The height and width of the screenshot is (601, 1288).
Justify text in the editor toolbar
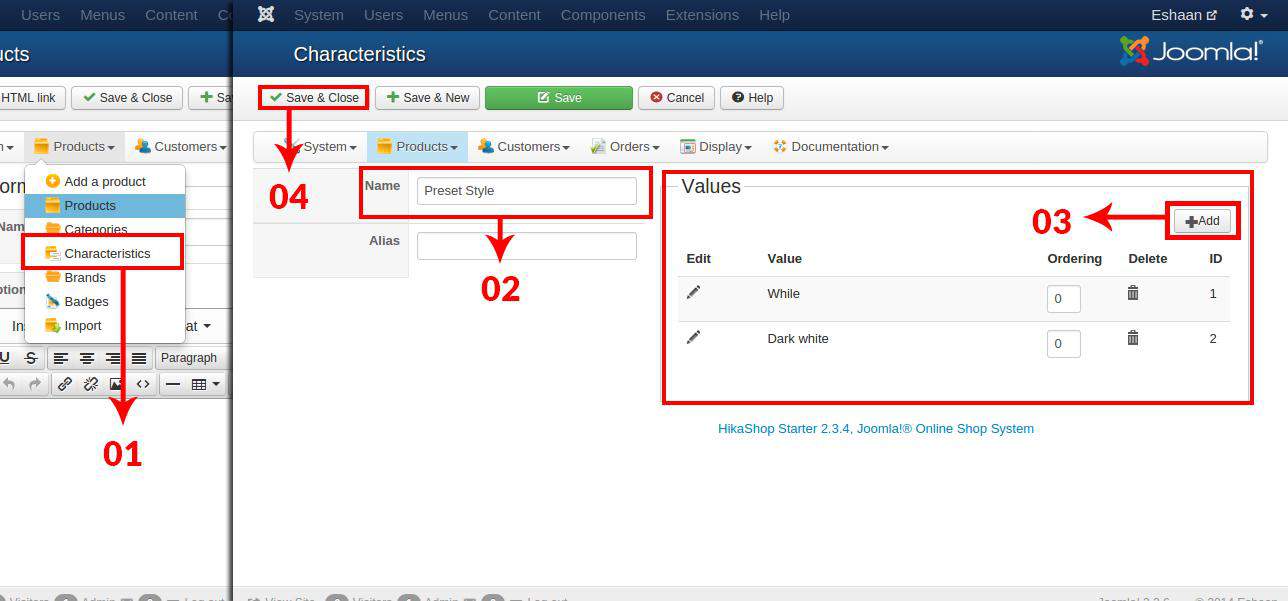click(x=139, y=358)
